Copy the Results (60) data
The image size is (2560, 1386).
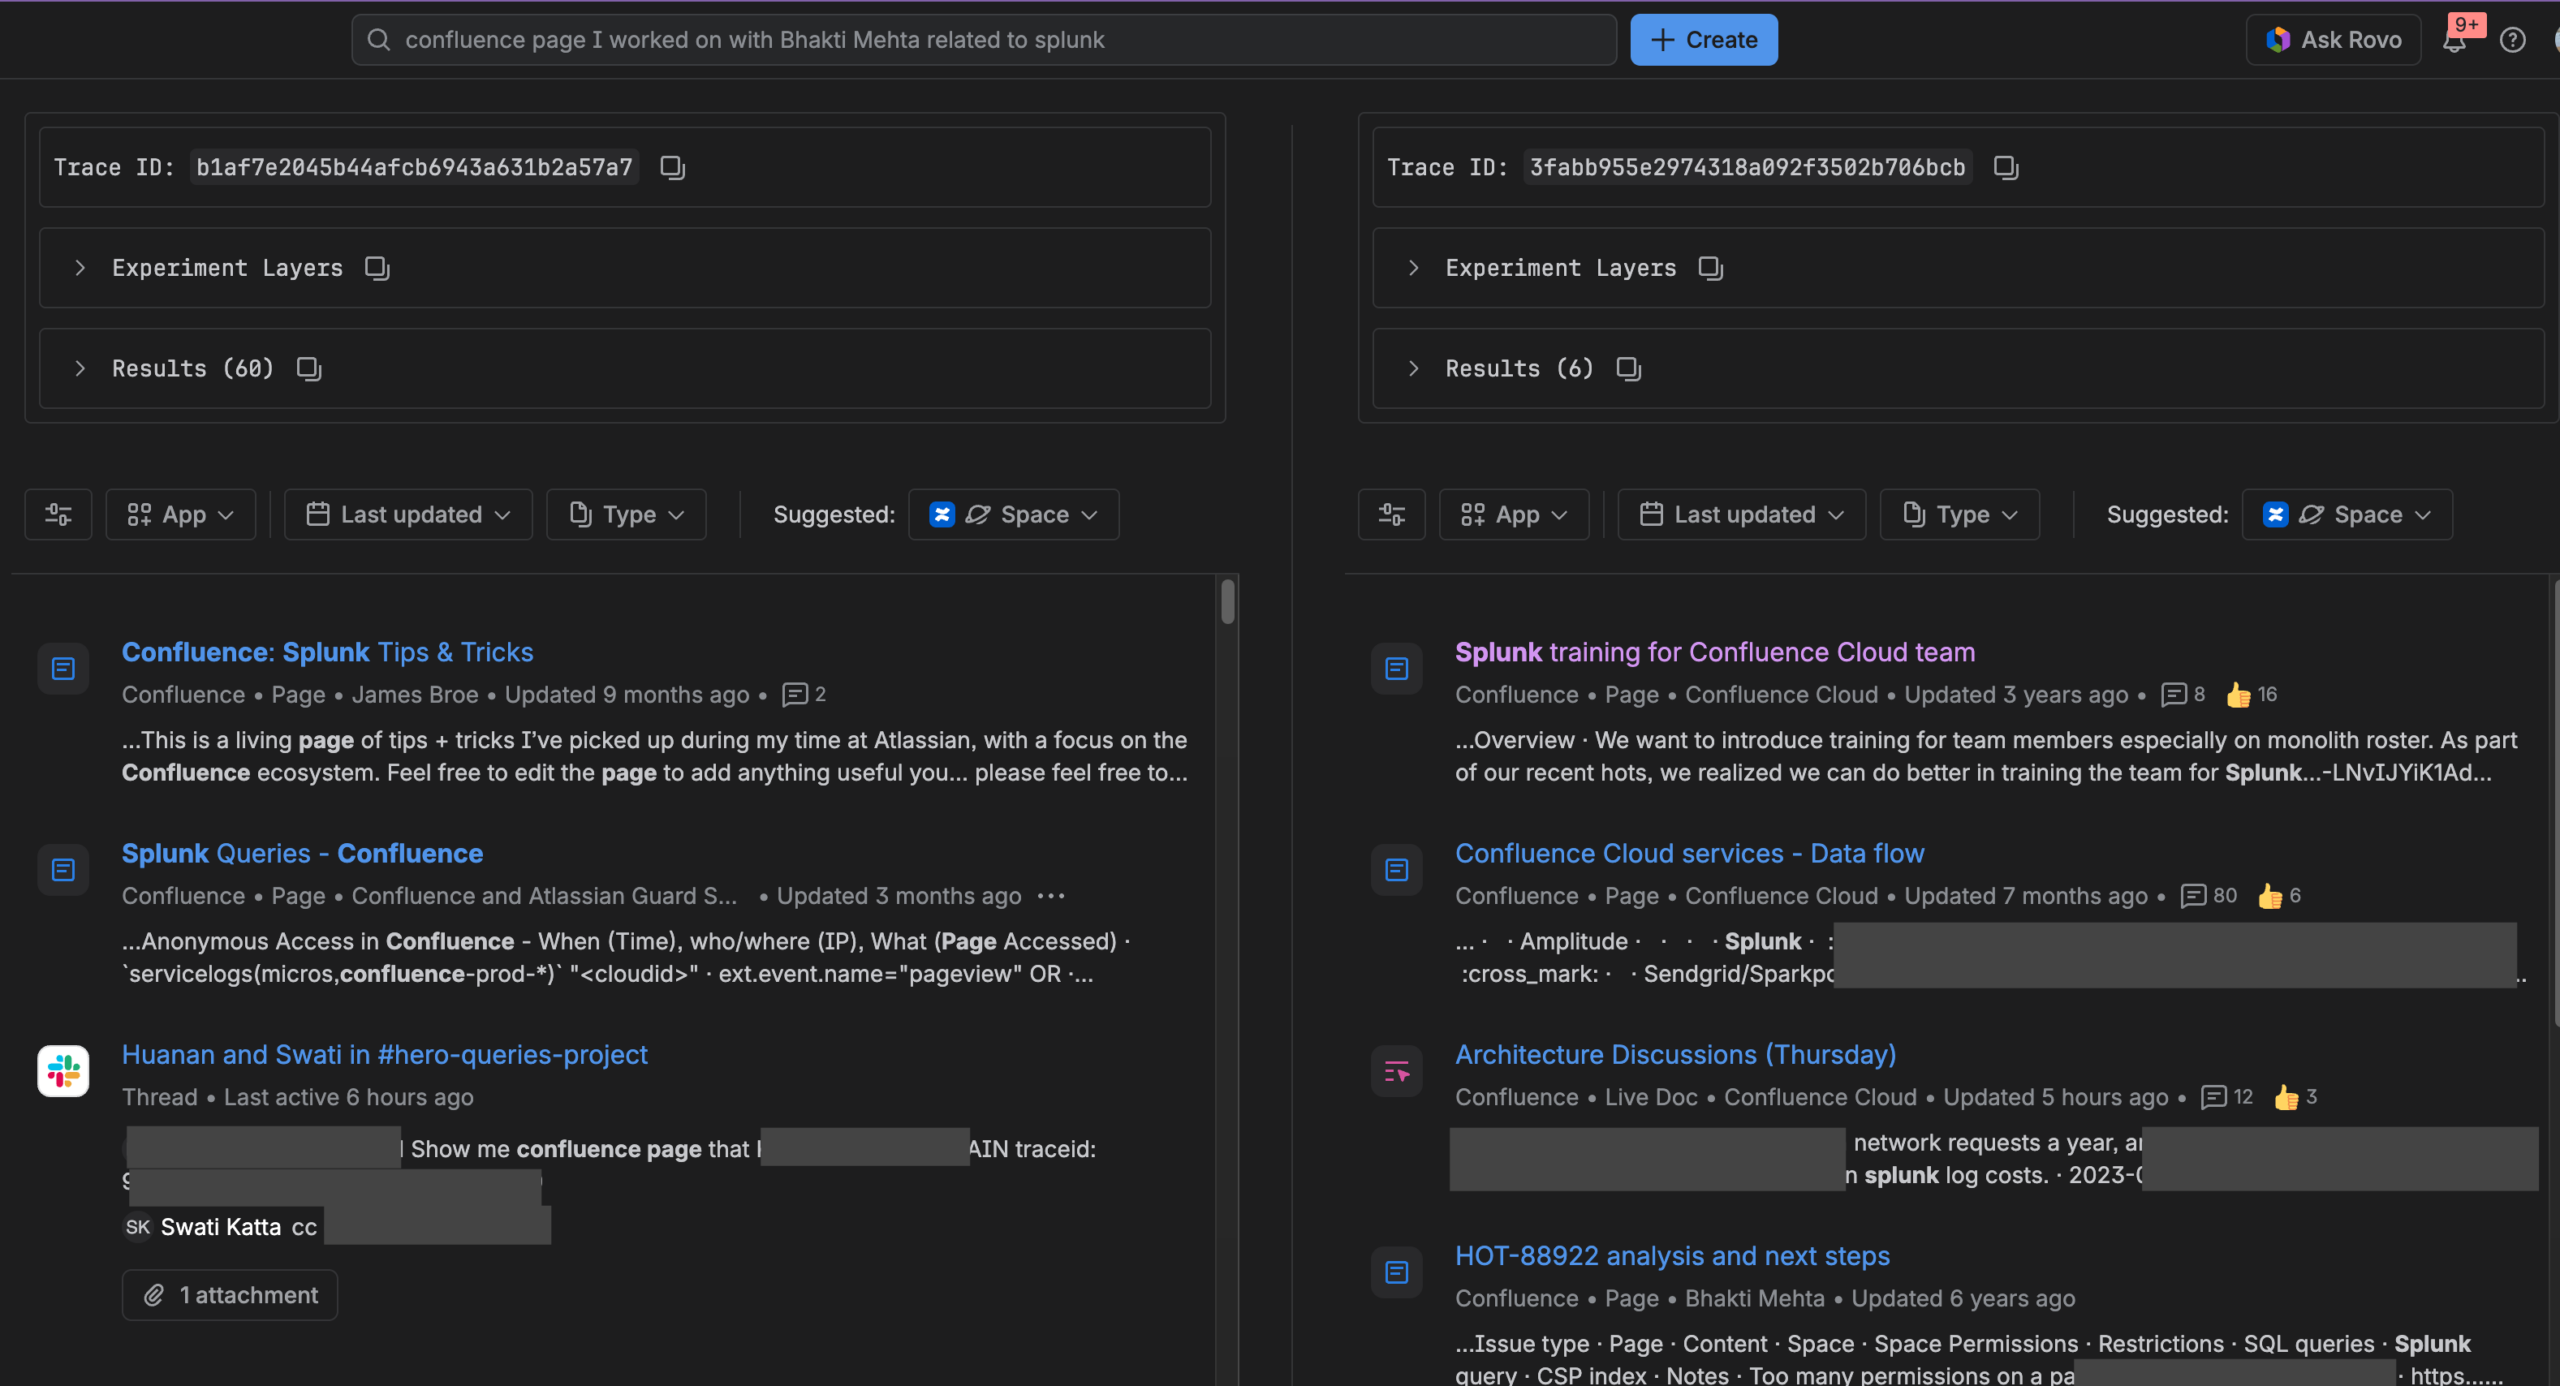[309, 369]
